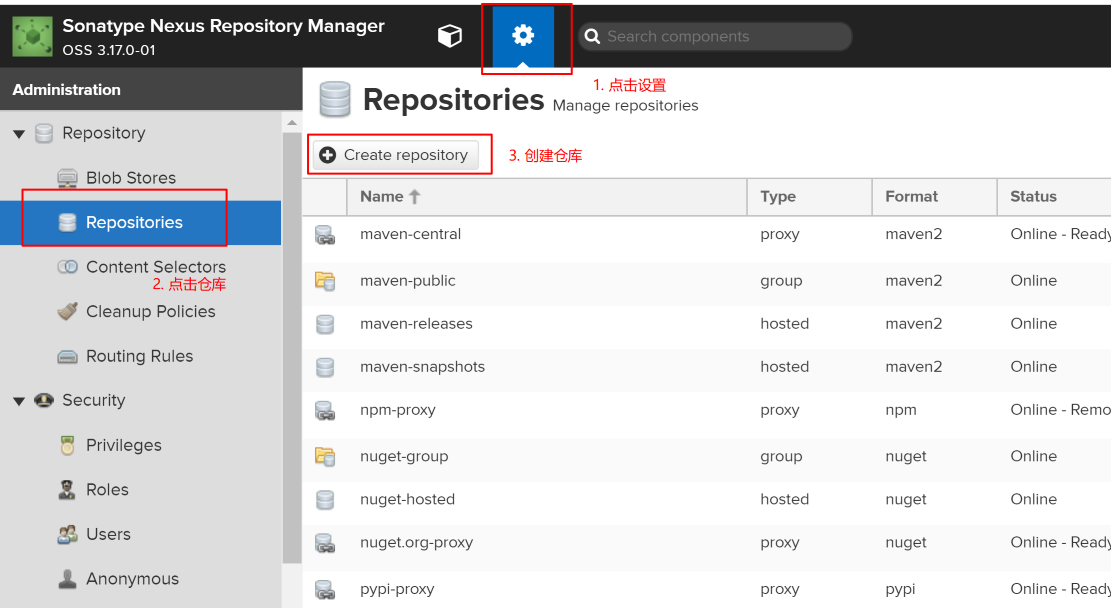Click the npm format cell
The width and height of the screenshot is (1112, 608).
click(x=901, y=411)
